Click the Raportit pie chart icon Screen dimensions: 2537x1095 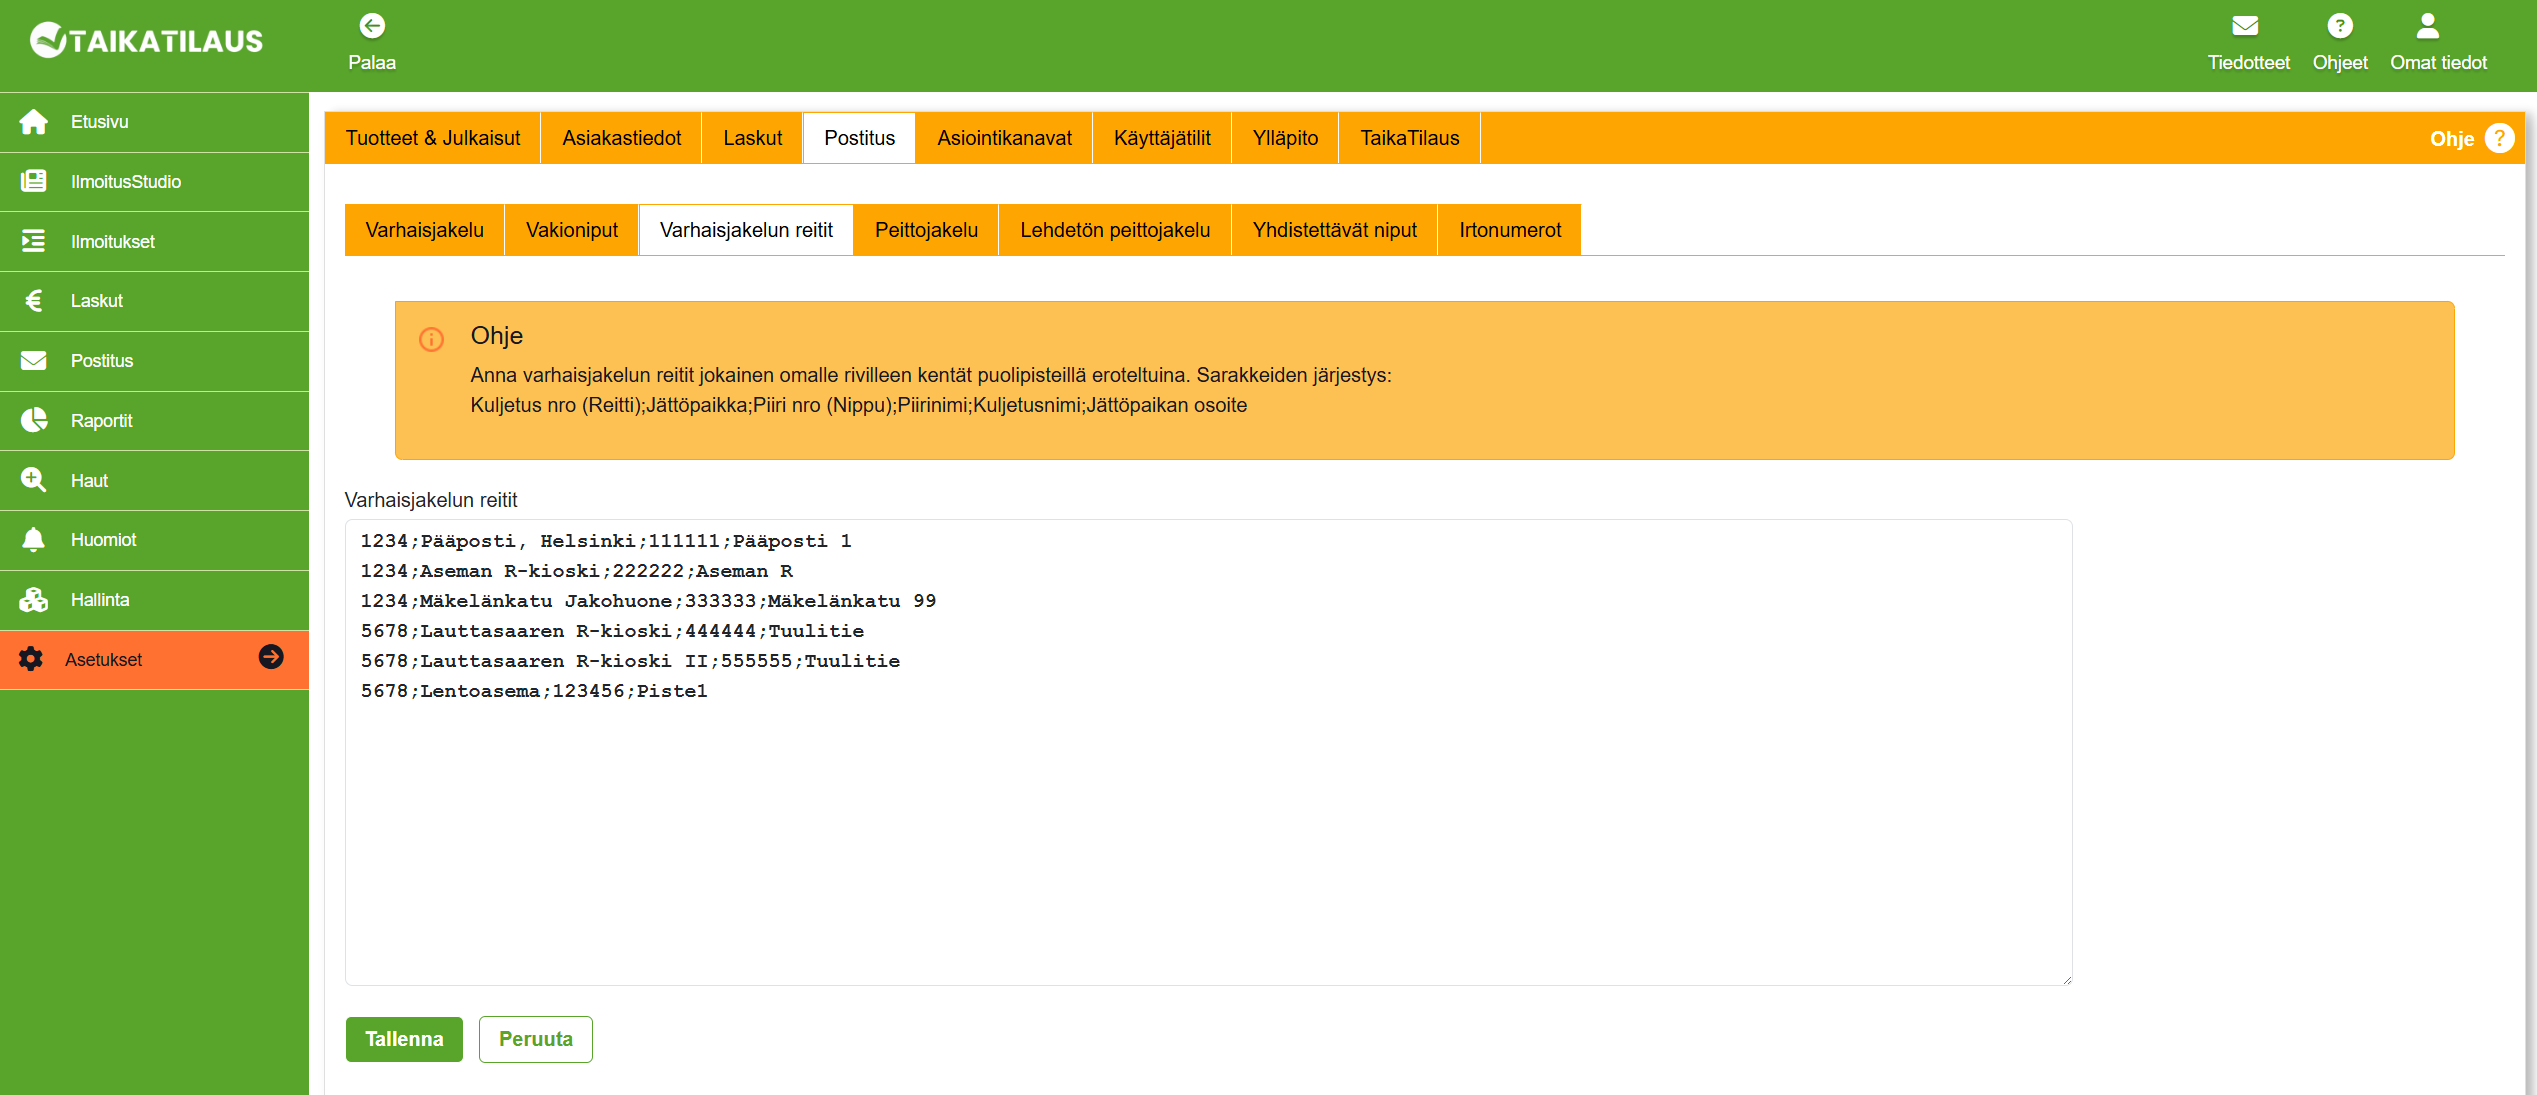(x=34, y=420)
